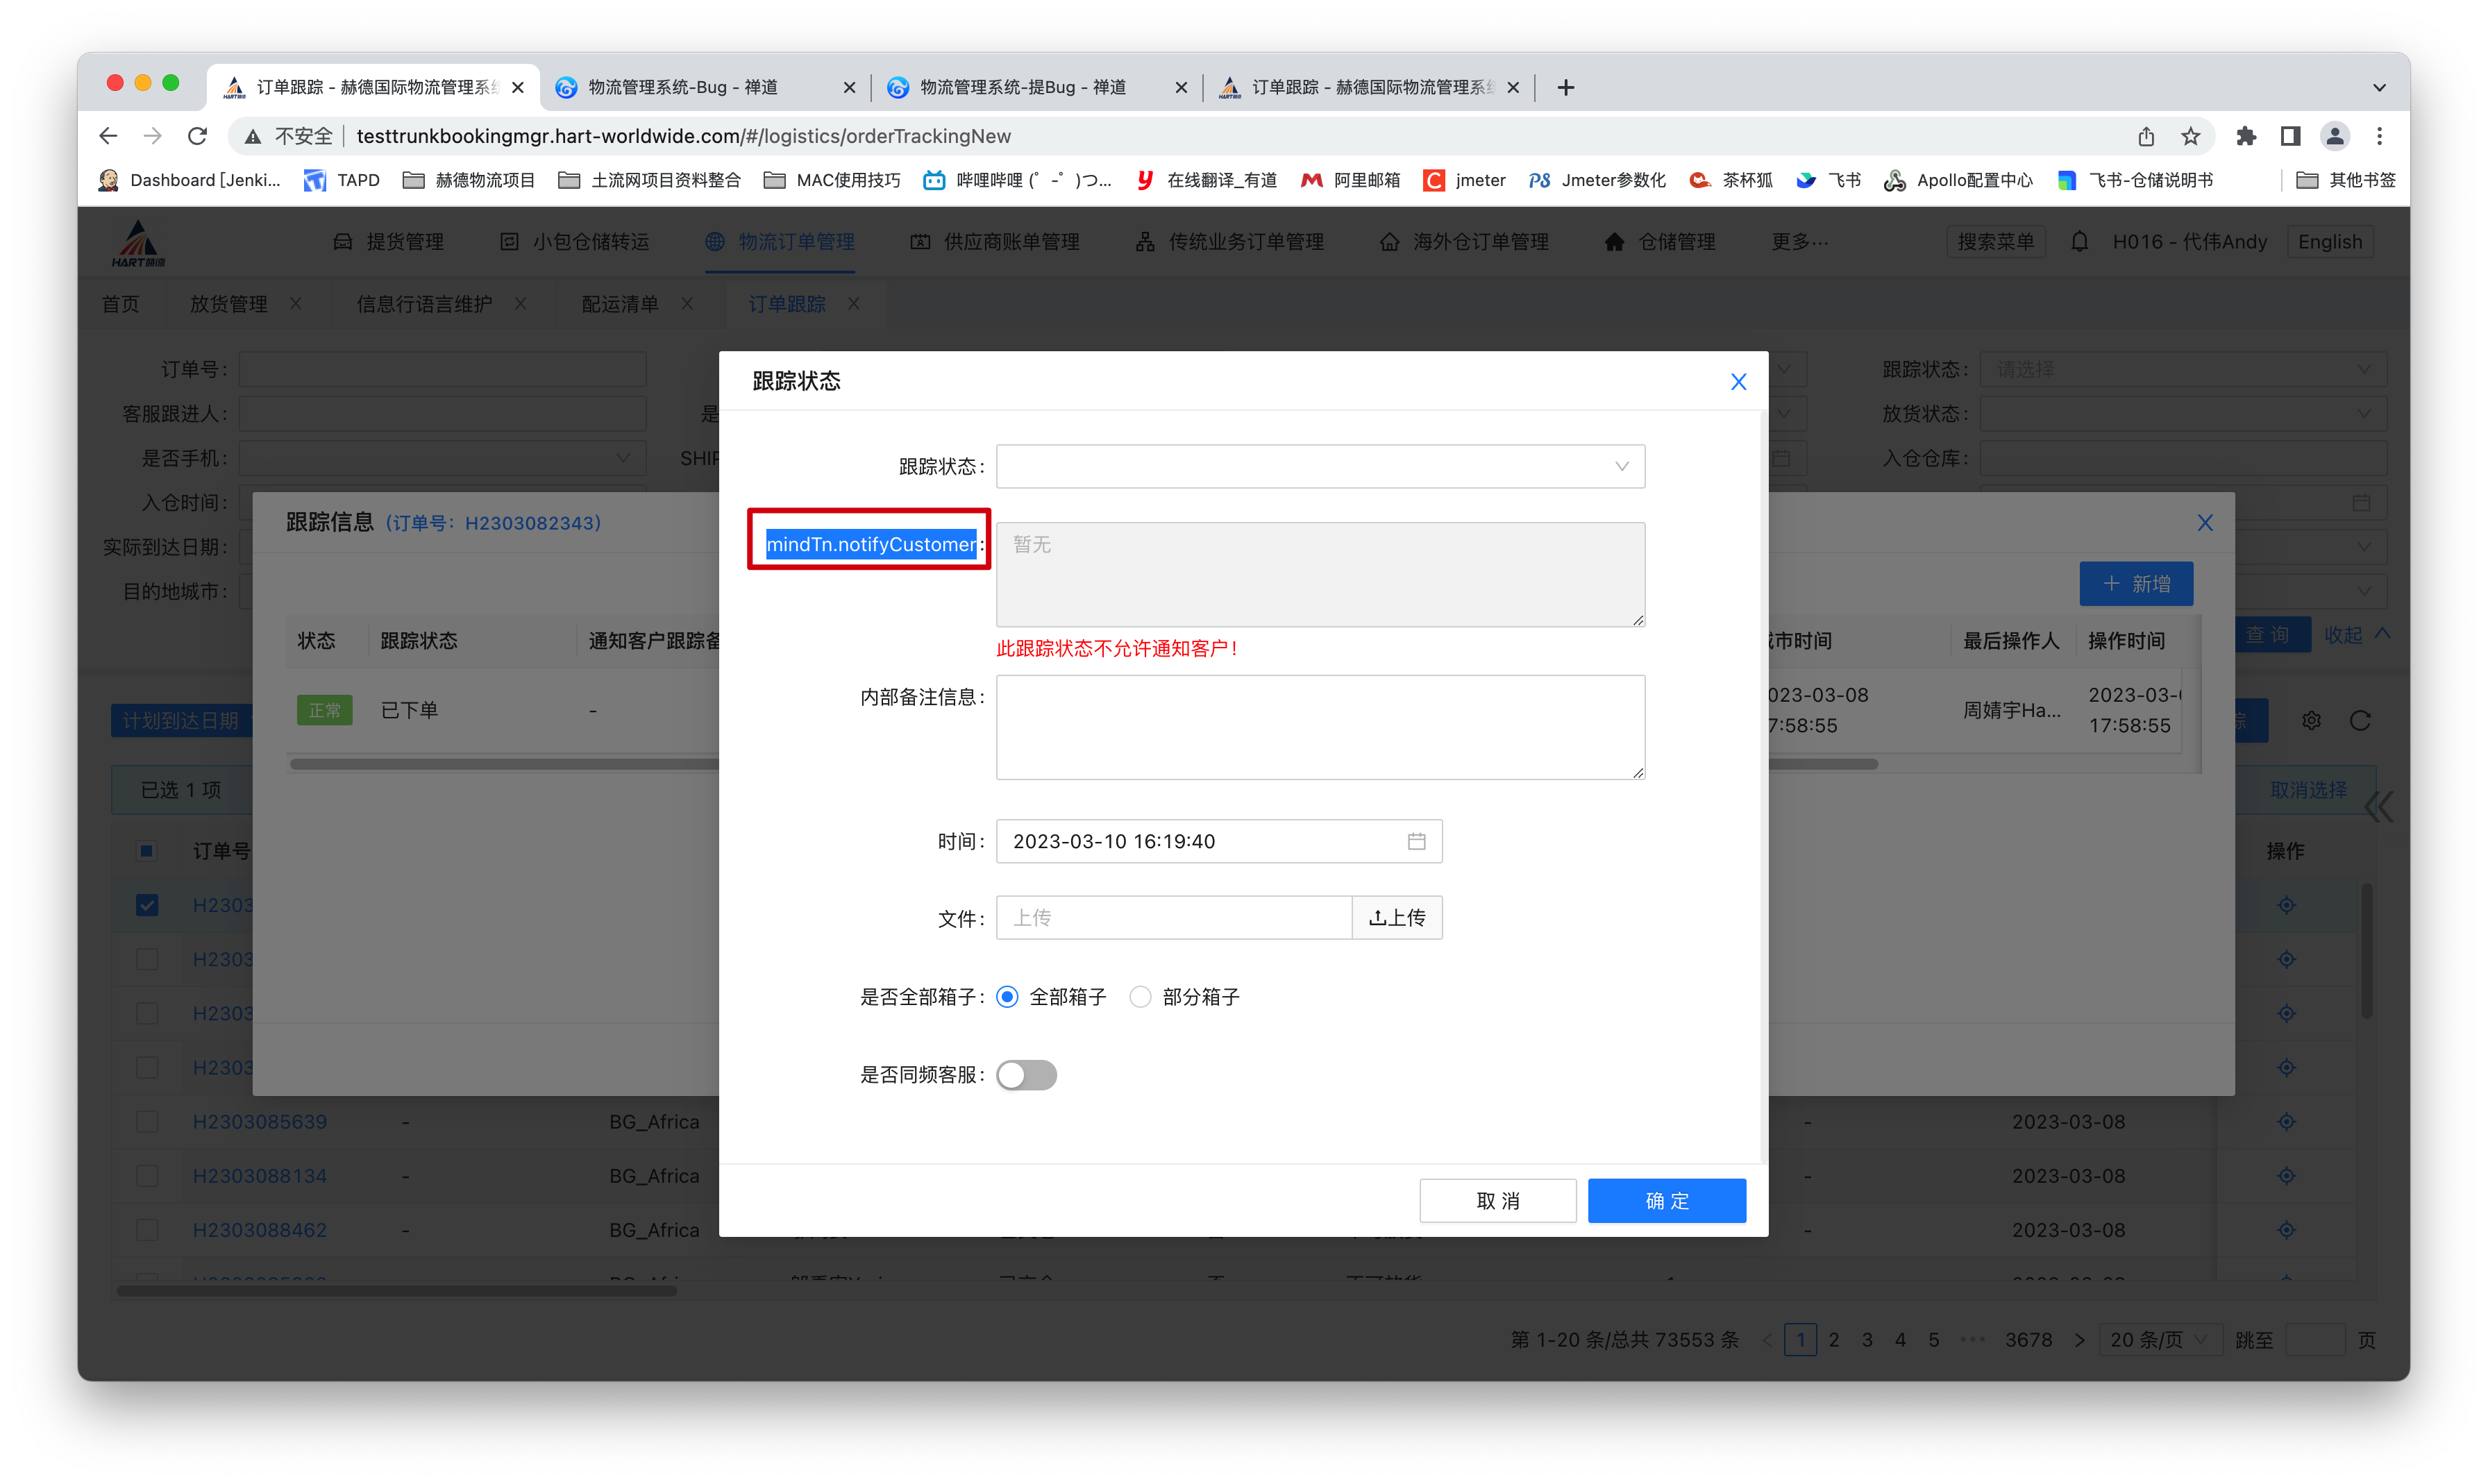Open a new browser tab with plus
Screen dimensions: 2488x1484
[1565, 88]
